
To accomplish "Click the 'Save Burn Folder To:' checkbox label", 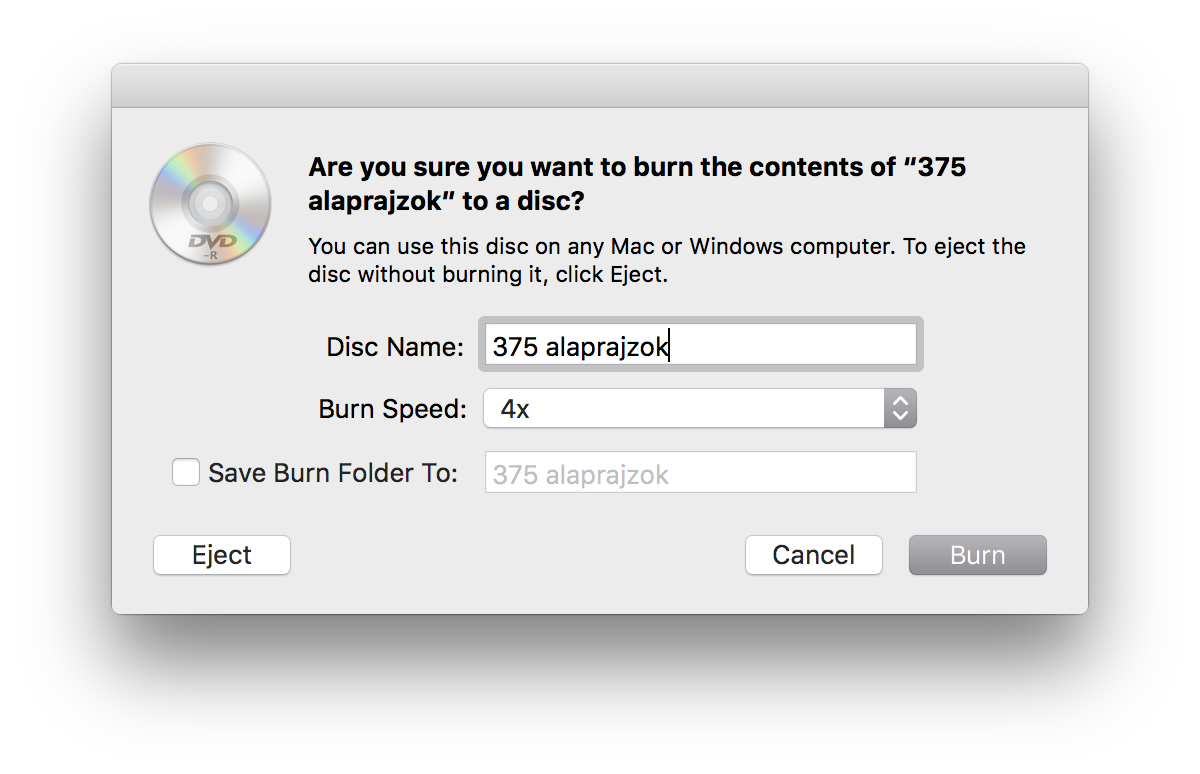I will coord(333,473).
